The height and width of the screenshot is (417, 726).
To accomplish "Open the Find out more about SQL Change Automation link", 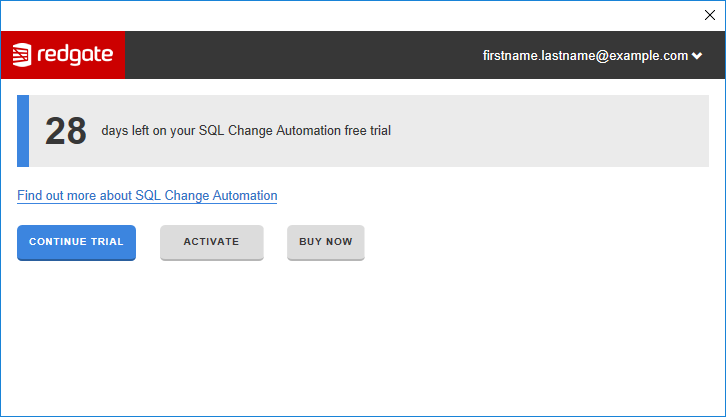I will coord(147,196).
